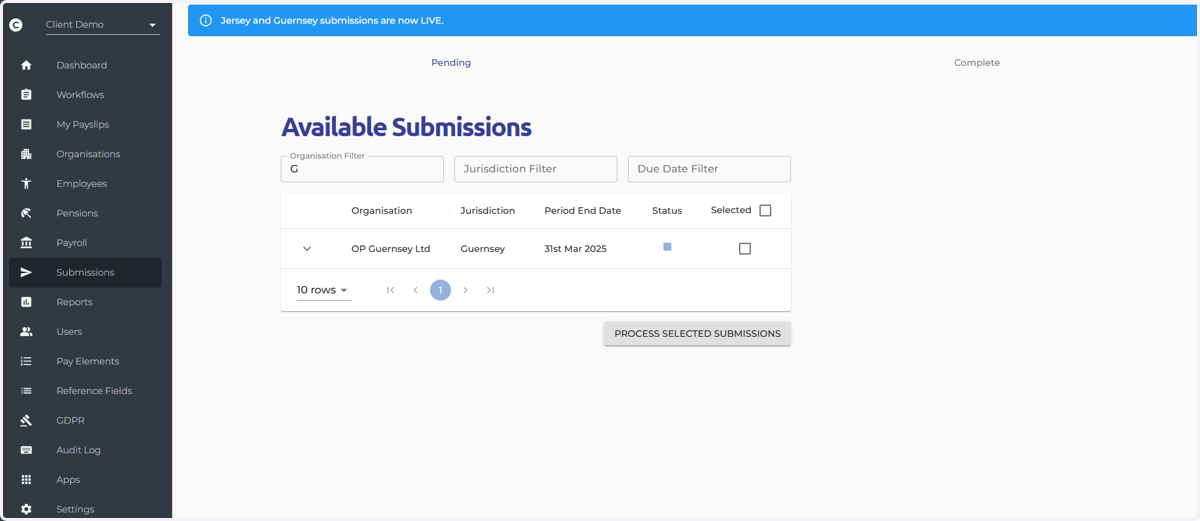Open the Client Demo dropdown
The width and height of the screenshot is (1200, 521).
point(103,25)
